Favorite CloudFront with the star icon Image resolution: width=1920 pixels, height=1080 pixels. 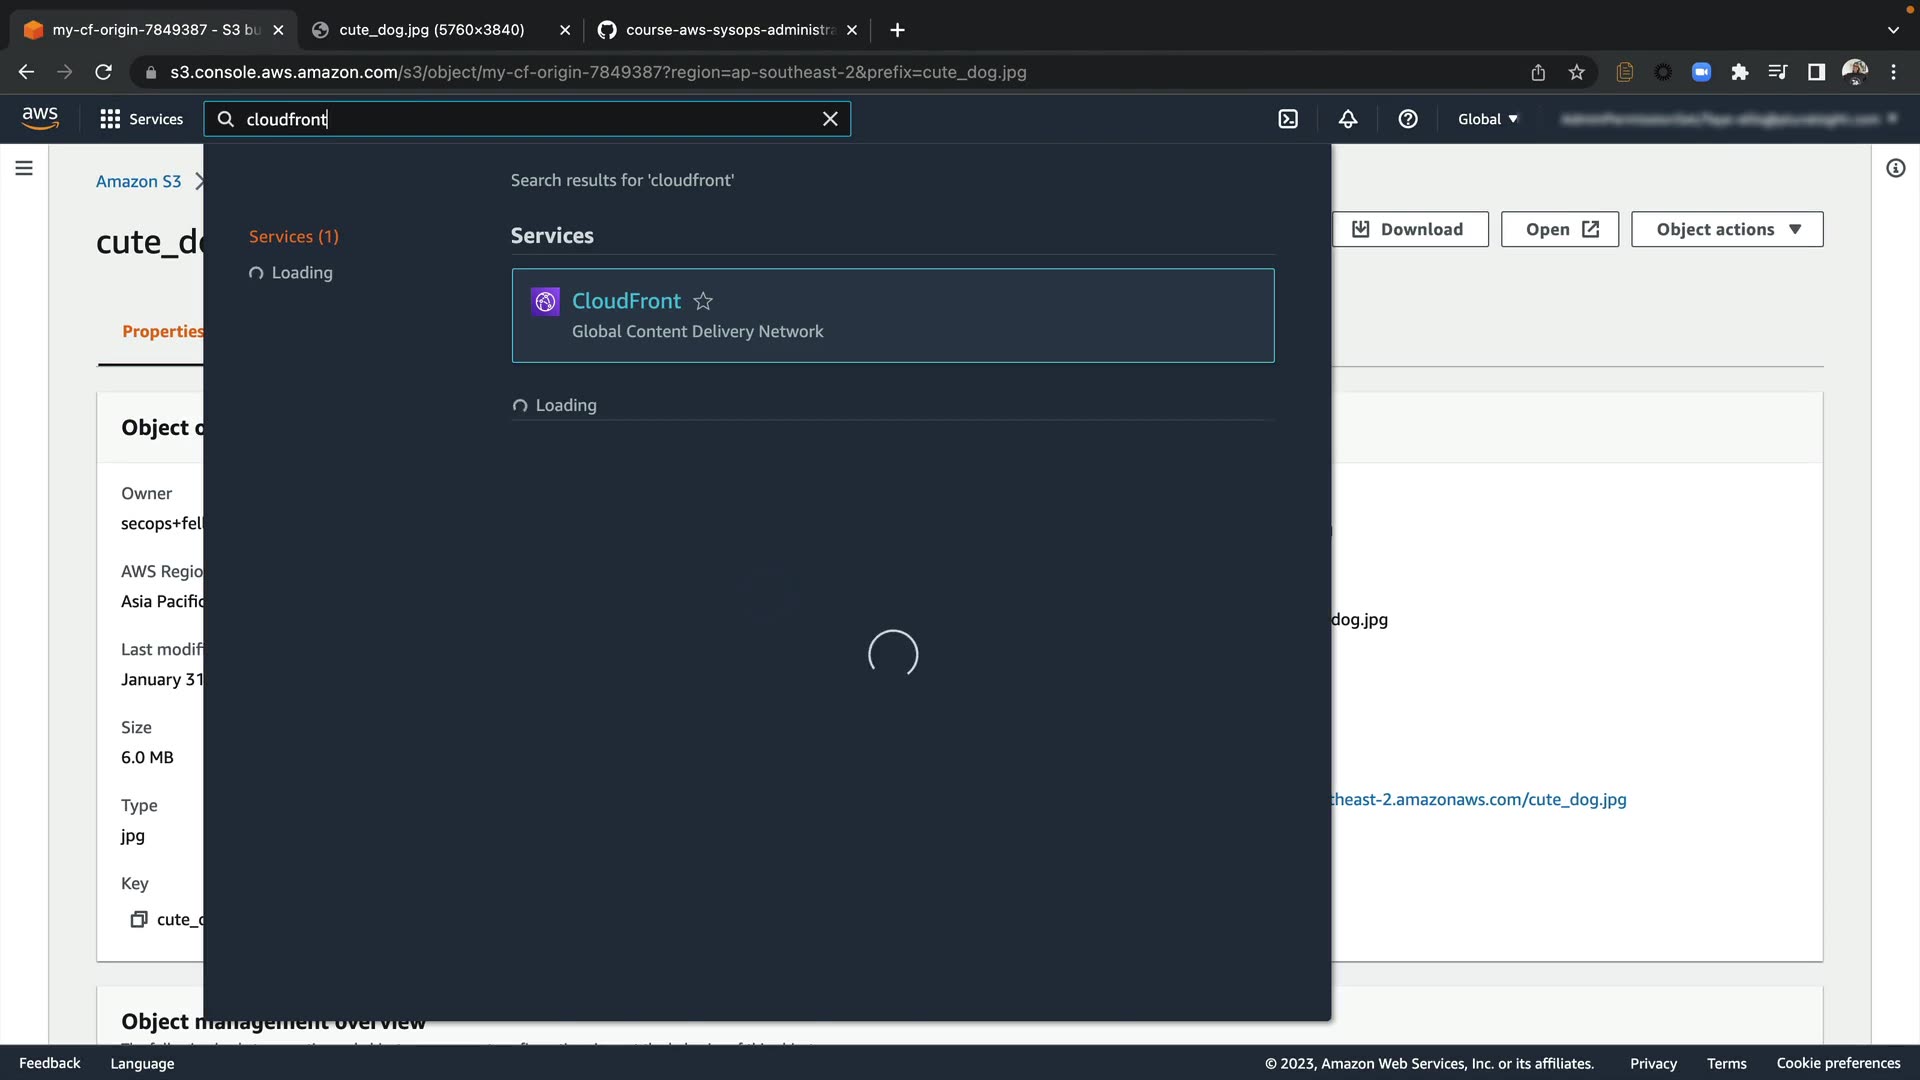click(x=703, y=301)
